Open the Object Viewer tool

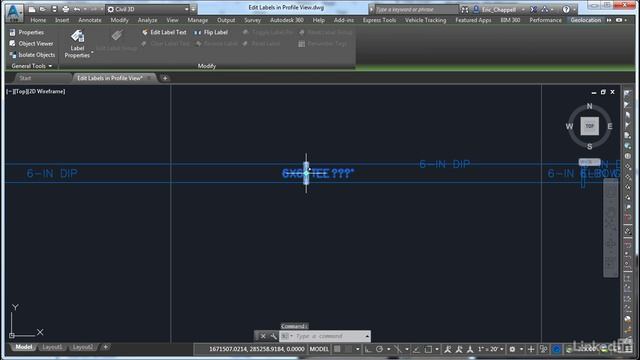pos(31,43)
